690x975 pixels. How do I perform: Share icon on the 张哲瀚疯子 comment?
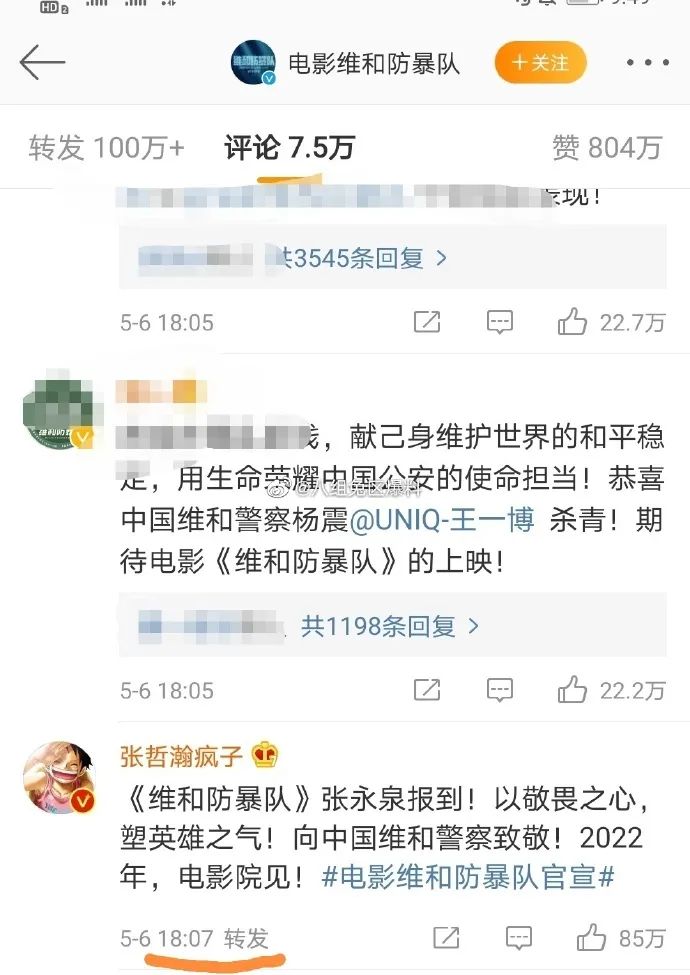(446, 937)
